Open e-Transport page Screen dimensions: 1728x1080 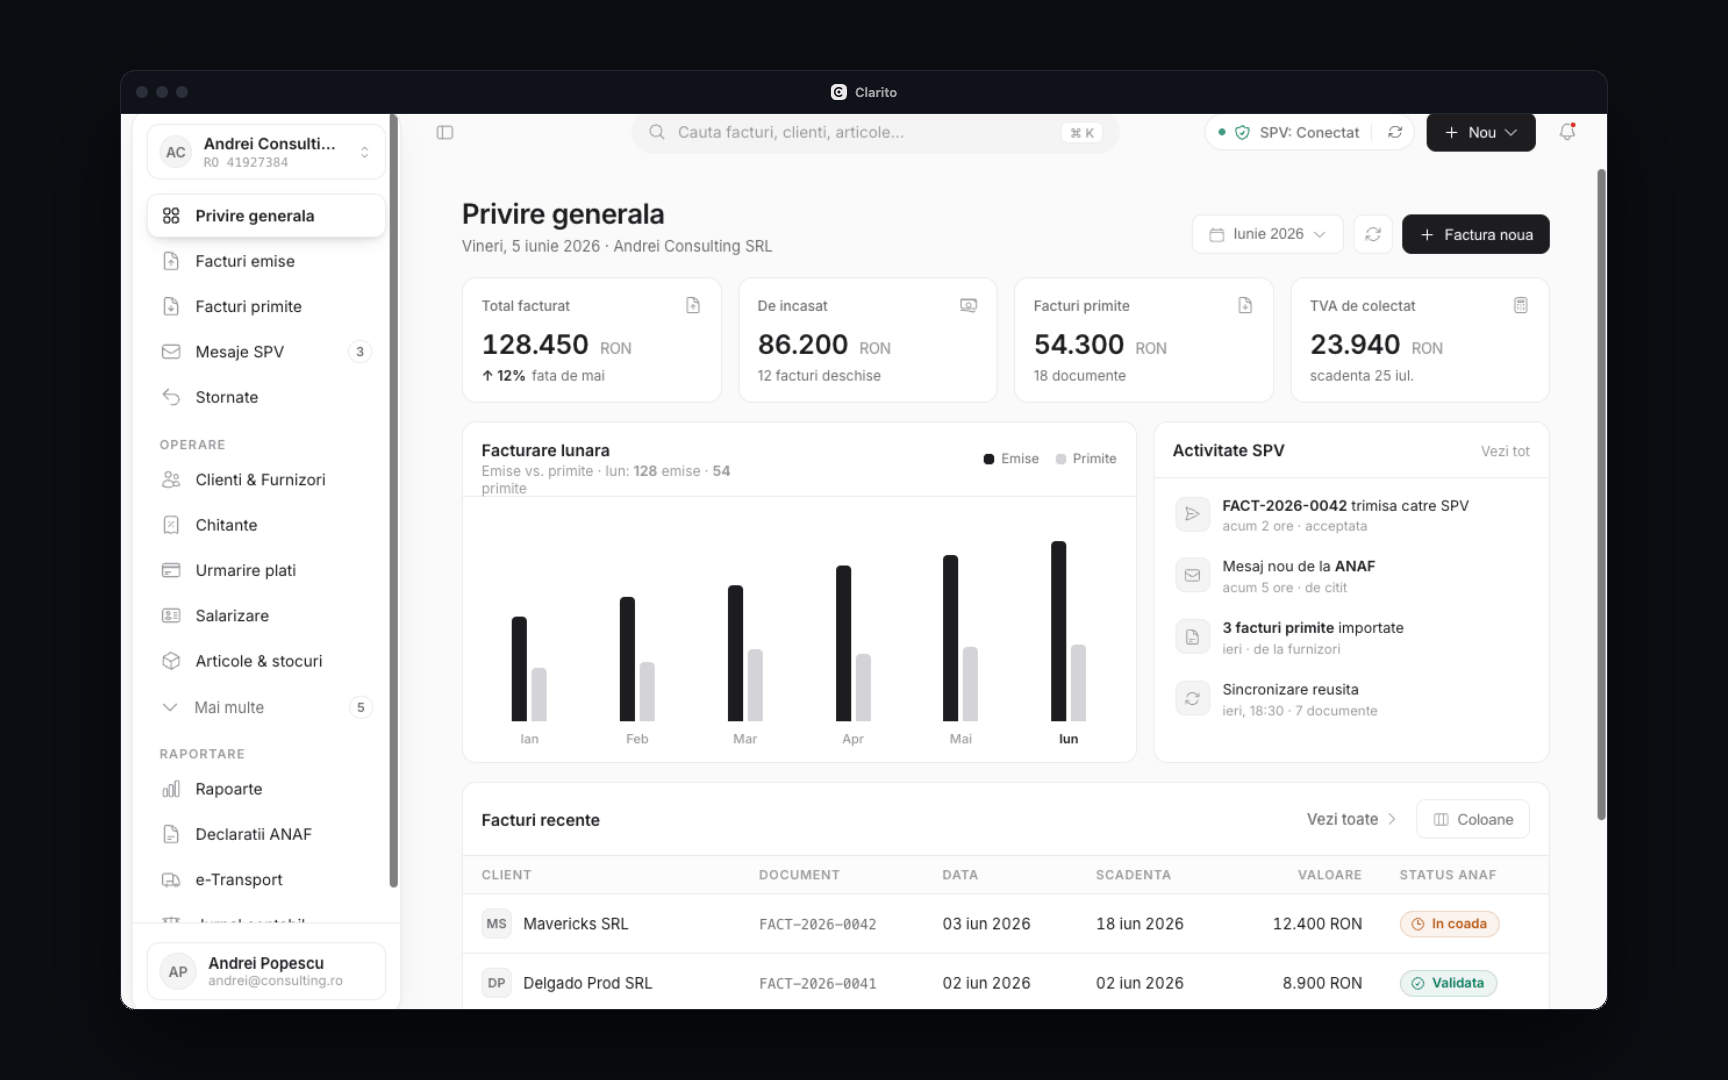click(266, 880)
